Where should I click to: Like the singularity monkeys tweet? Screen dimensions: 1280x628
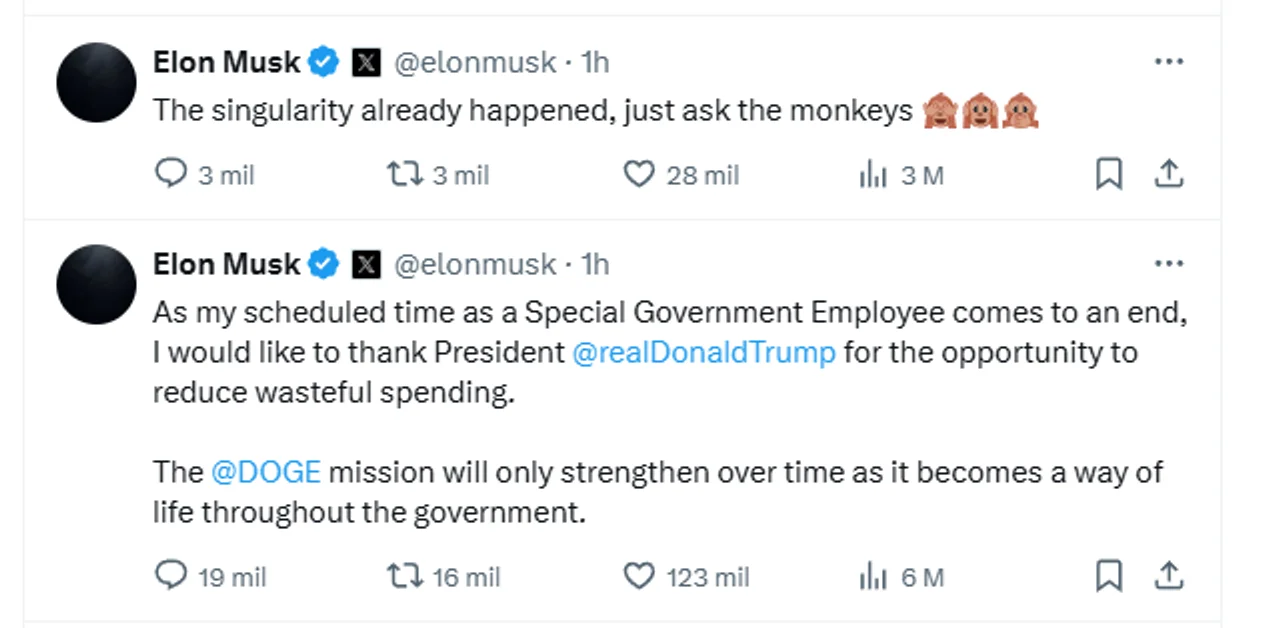click(x=638, y=175)
